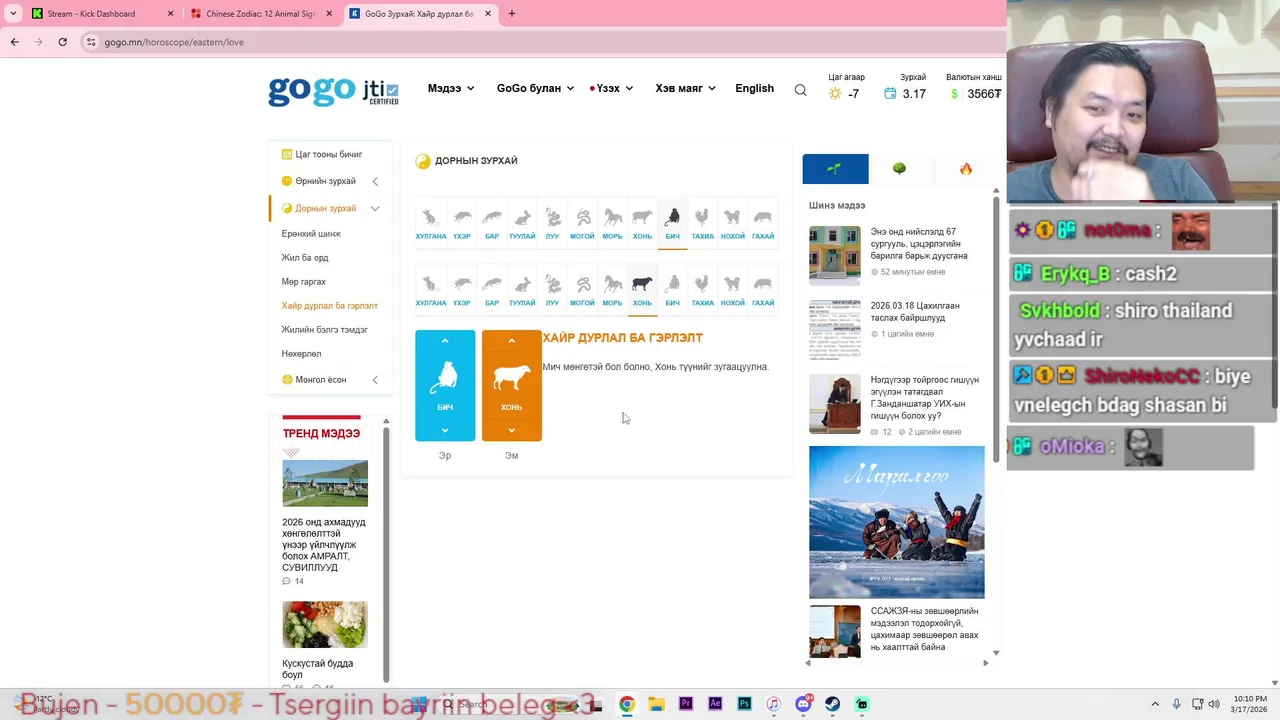The image size is (1280, 720).
Task: Step the blue Бич card down
Action: coord(445,430)
